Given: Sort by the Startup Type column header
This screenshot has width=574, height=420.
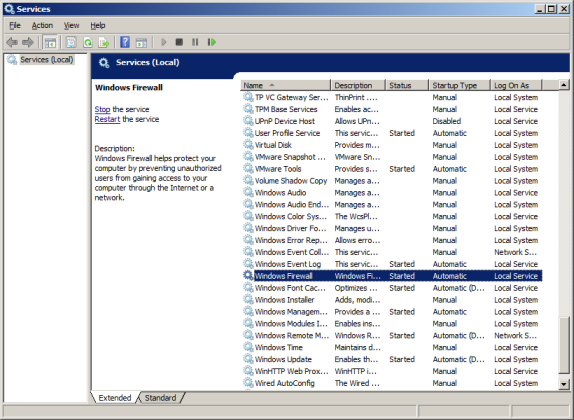Looking at the screenshot, I should tap(459, 85).
